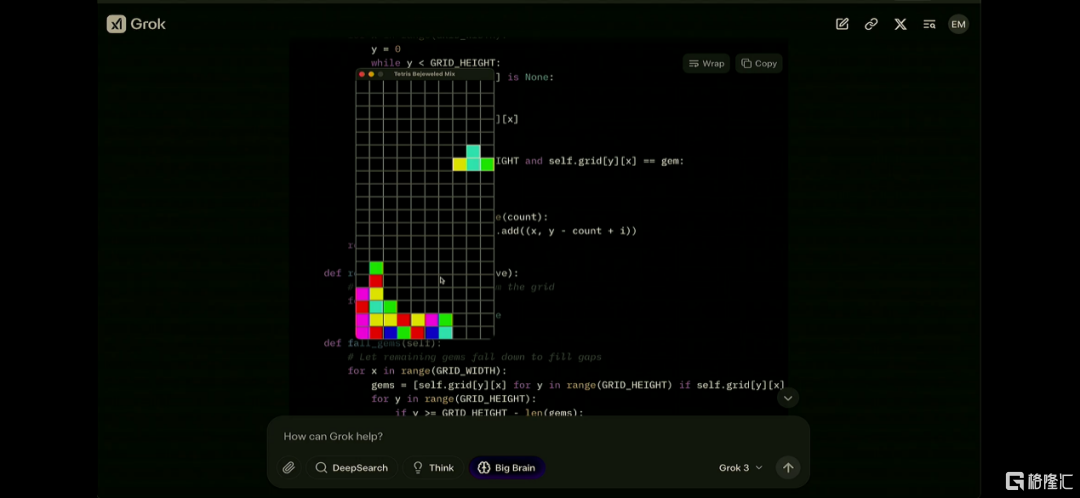Jump to bottom with the down chevron
Viewport: 1080px width, 498px height.
788,397
